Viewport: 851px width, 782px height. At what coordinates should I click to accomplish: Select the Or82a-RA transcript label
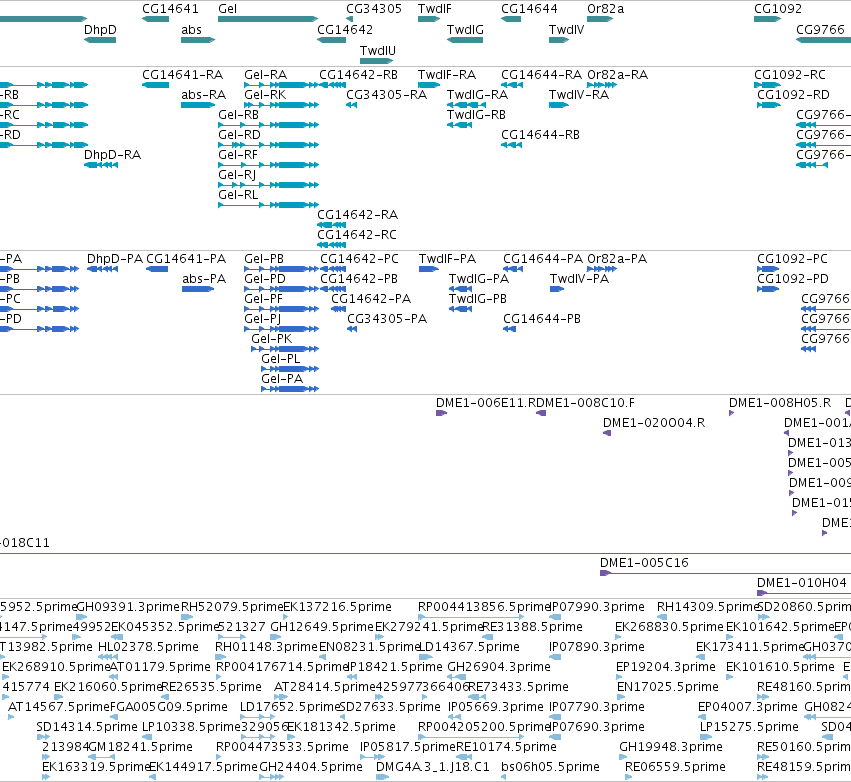click(x=618, y=74)
